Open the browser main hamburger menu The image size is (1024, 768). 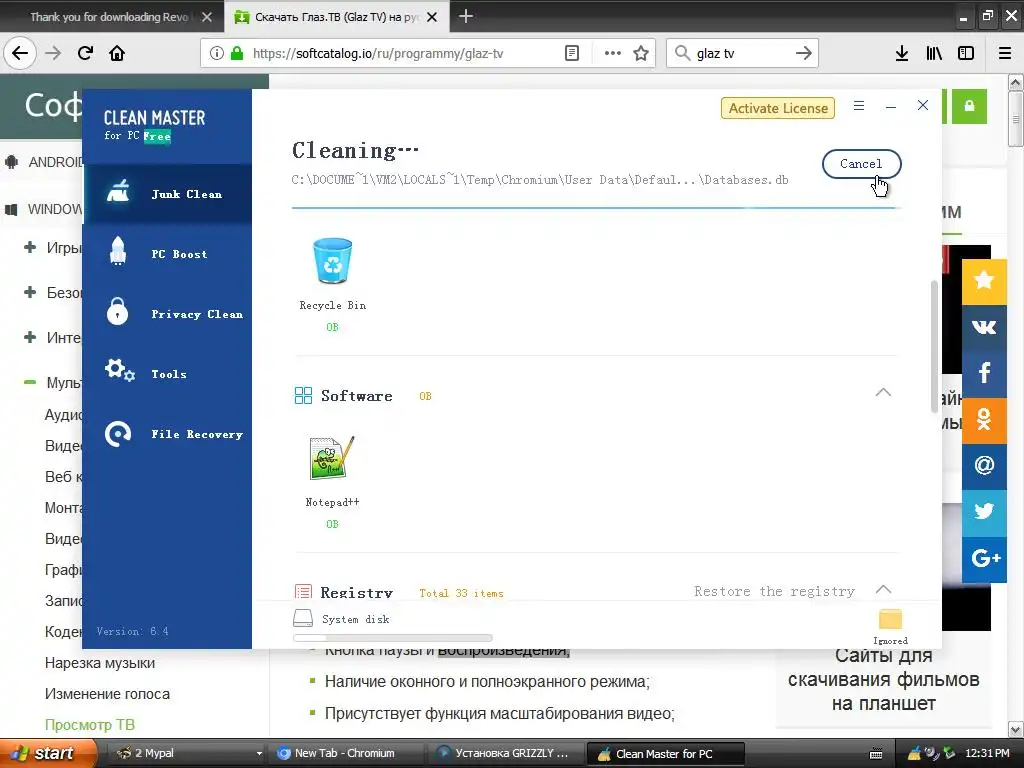pyautogui.click(x=1005, y=54)
